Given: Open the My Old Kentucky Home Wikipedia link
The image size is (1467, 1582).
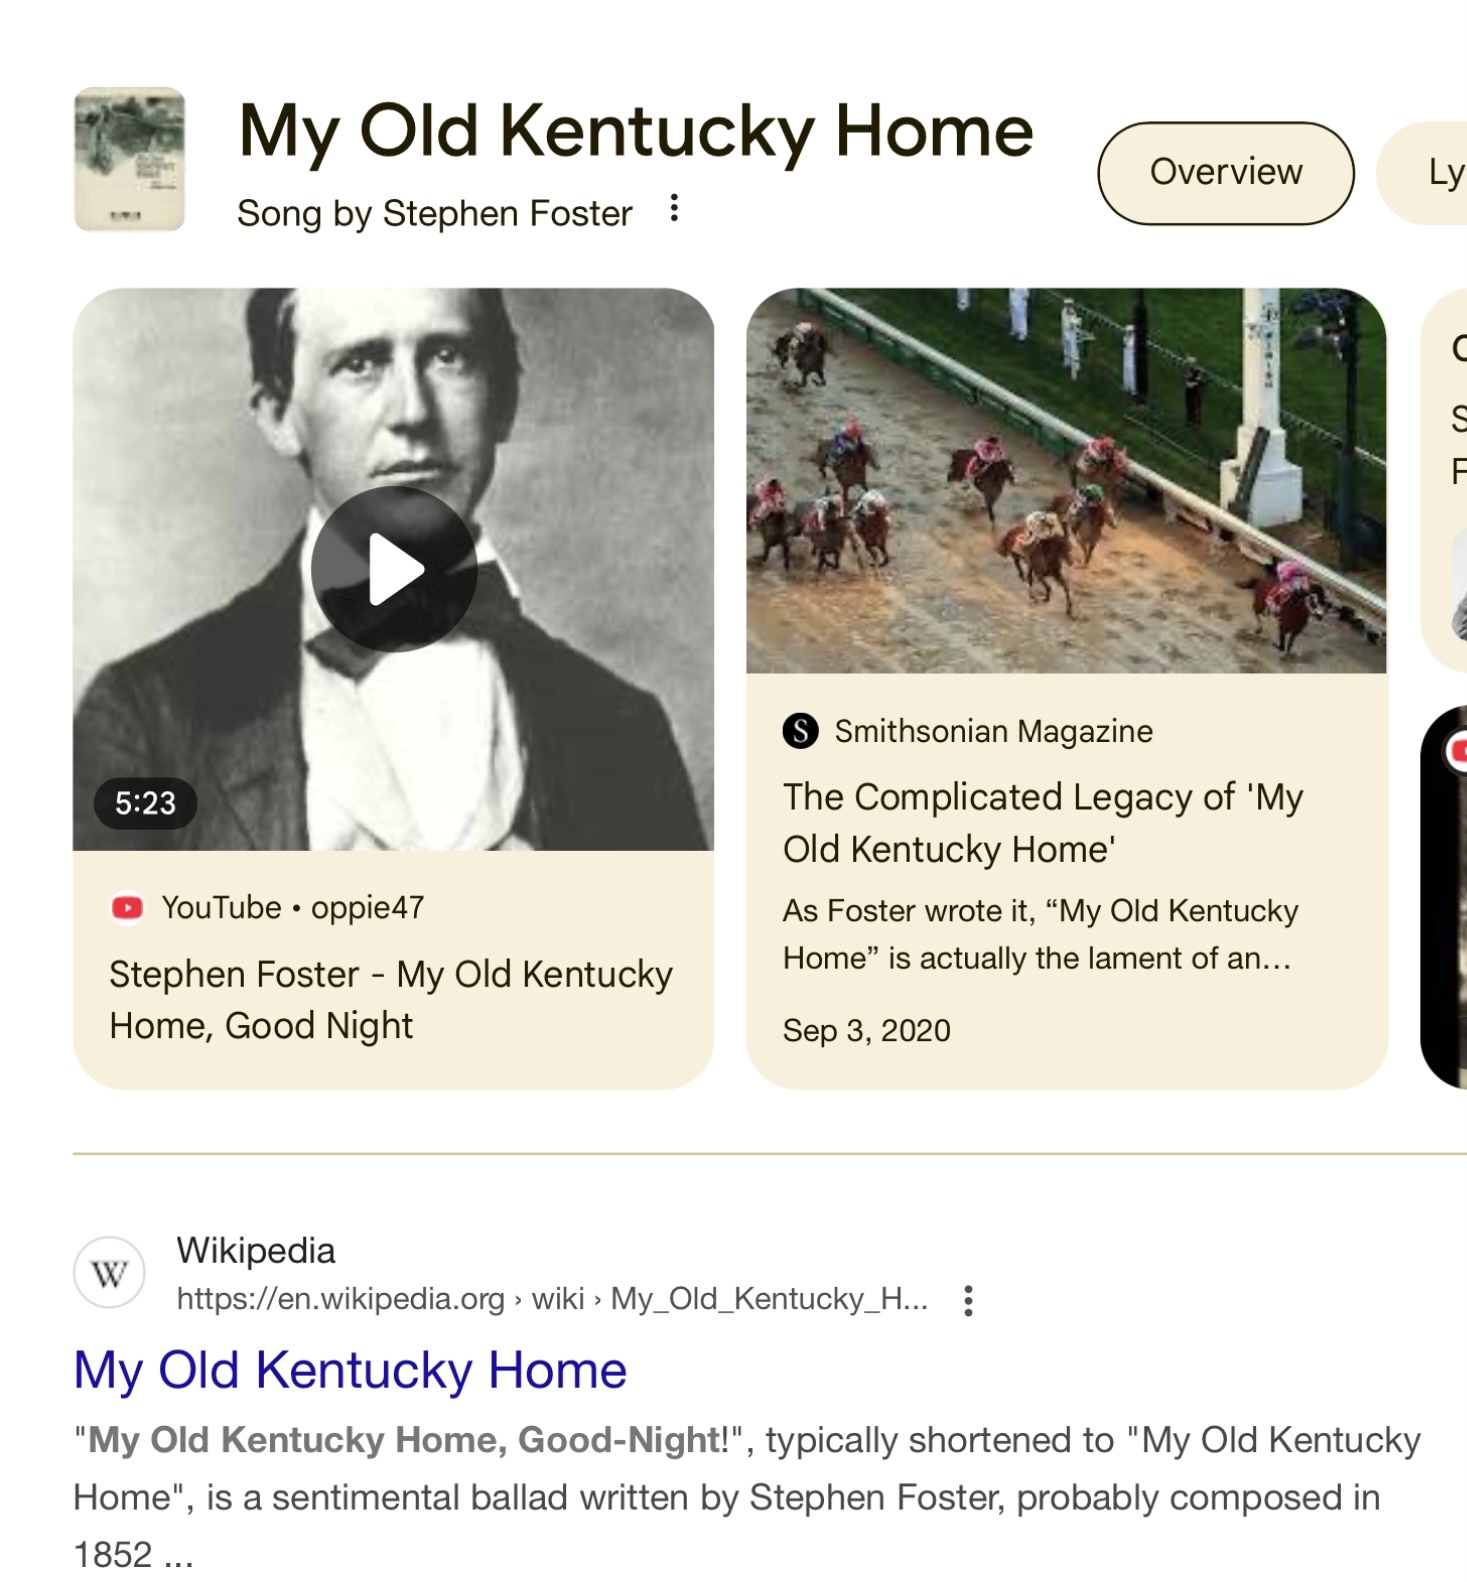Looking at the screenshot, I should (350, 1370).
